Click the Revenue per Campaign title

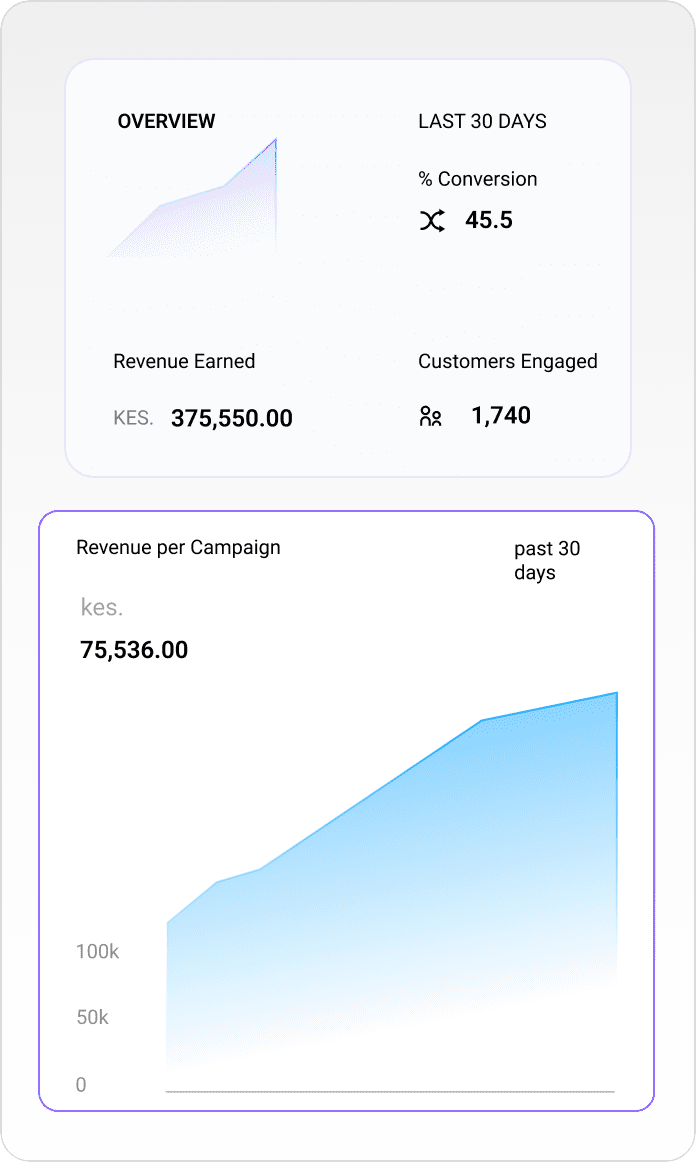pos(178,547)
